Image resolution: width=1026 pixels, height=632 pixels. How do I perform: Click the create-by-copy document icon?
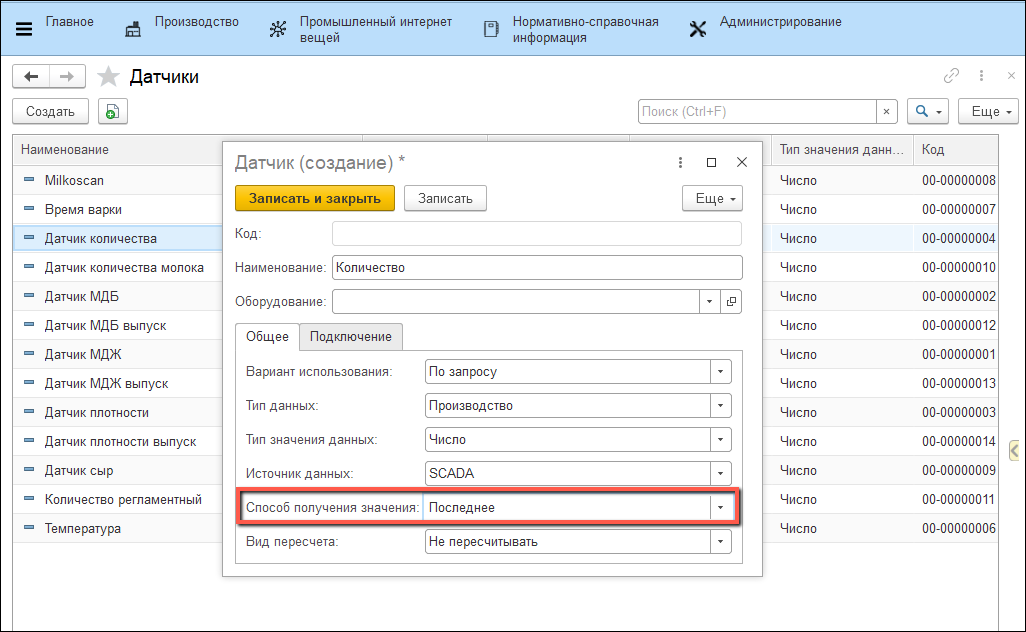112,112
